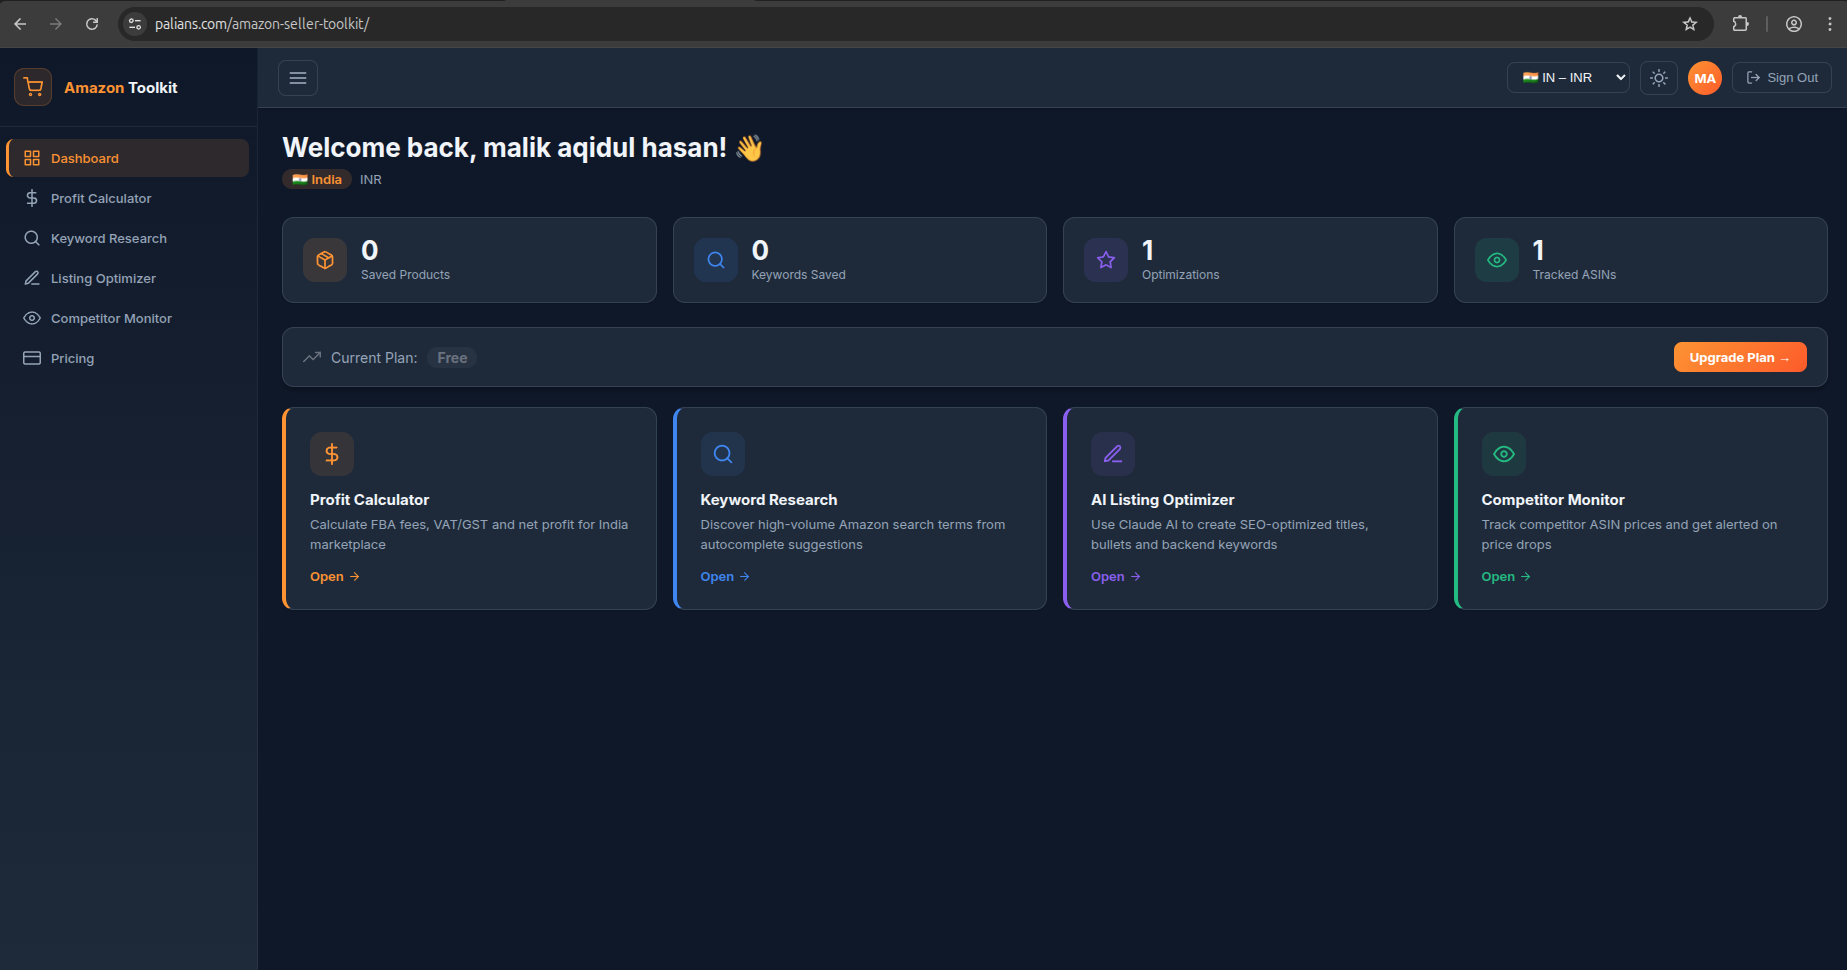Open Competitor Monitor in the sidebar
The height and width of the screenshot is (970, 1847).
(x=128, y=318)
